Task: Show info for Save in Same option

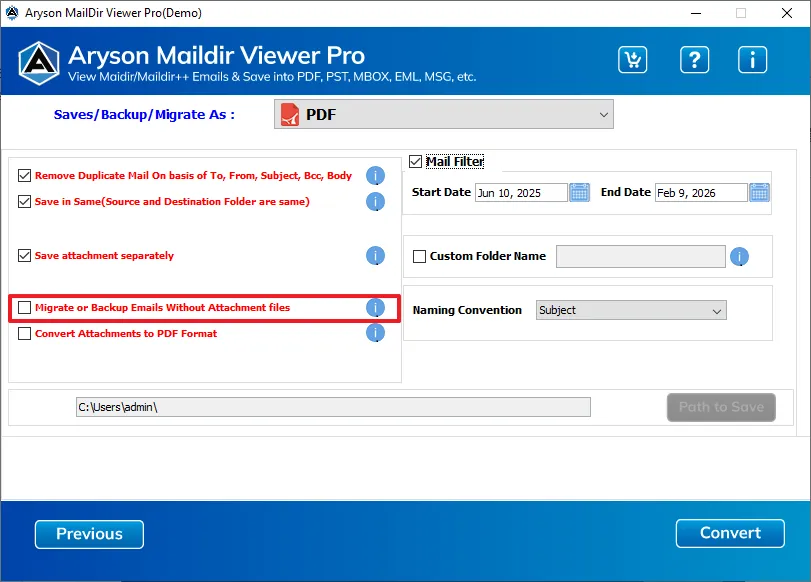Action: point(375,202)
